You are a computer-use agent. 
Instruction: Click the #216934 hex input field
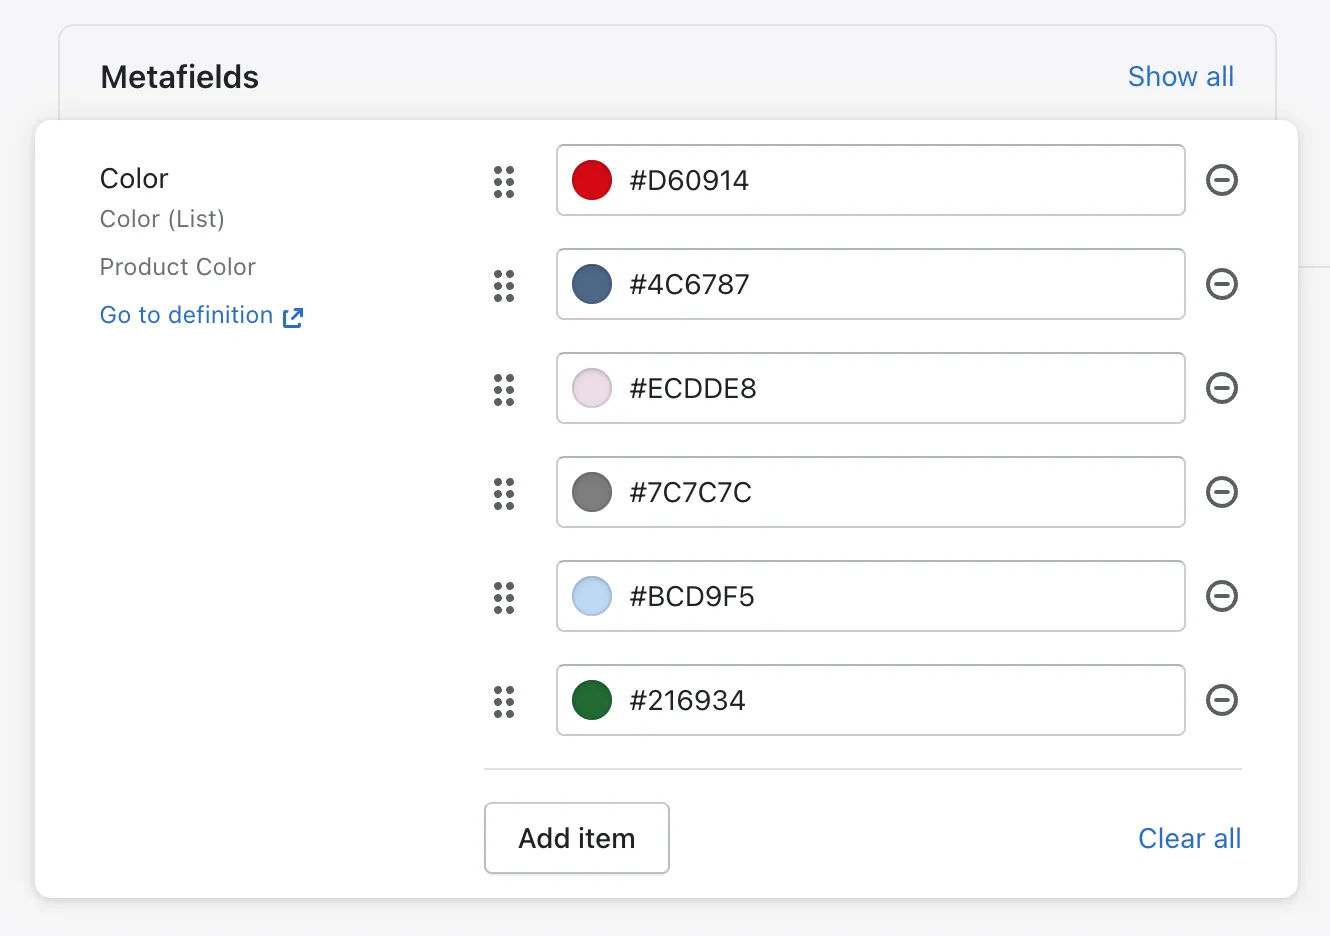tap(871, 700)
